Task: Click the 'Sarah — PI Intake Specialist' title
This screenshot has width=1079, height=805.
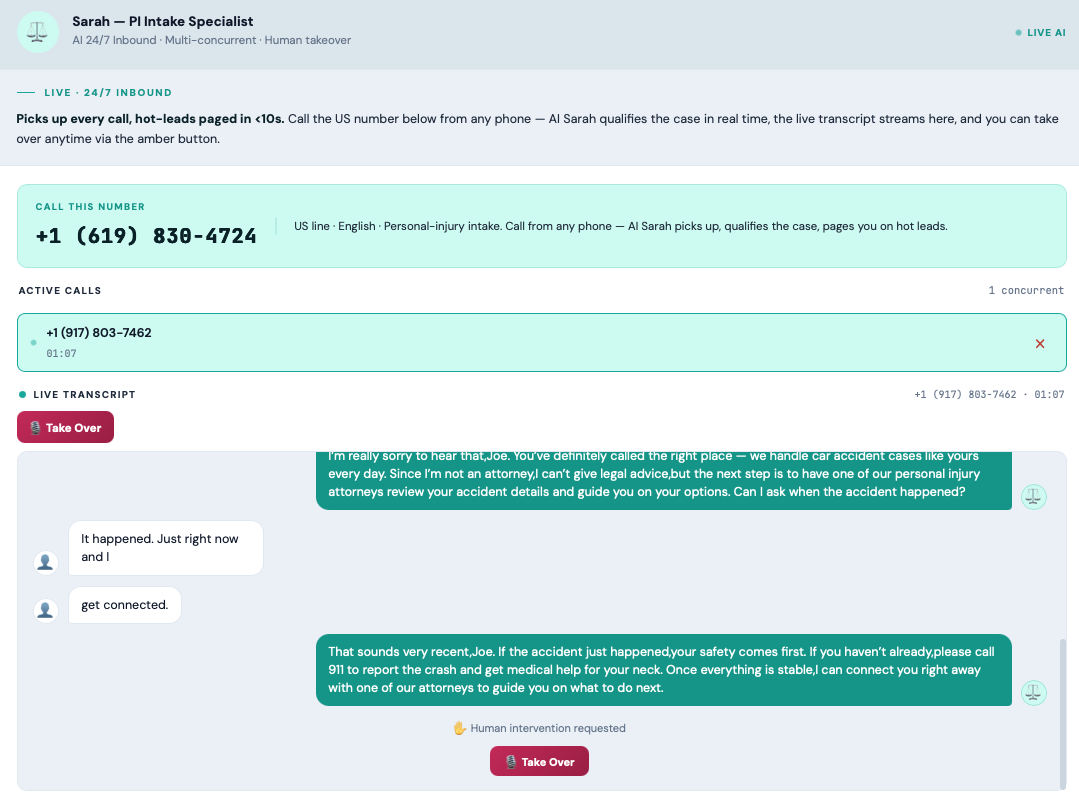Action: pyautogui.click(x=162, y=21)
